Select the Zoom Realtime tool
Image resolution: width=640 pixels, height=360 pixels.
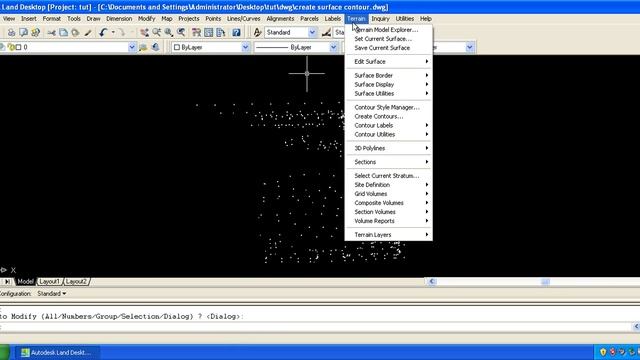click(156, 33)
